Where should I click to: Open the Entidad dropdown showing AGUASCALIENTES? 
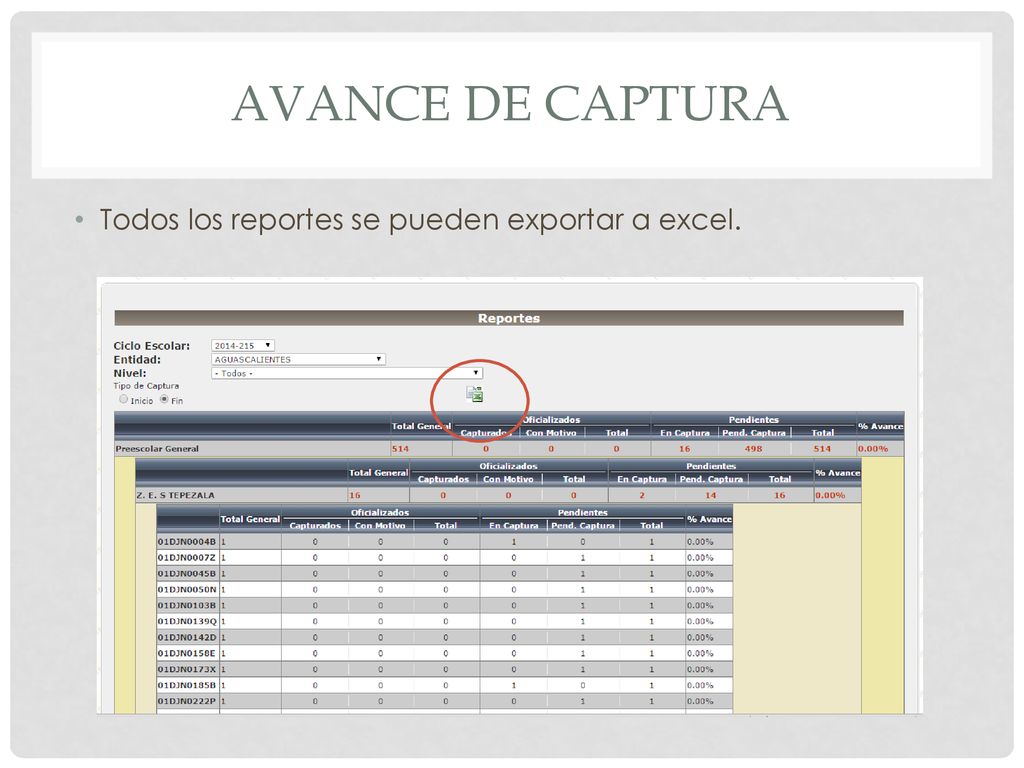298,359
